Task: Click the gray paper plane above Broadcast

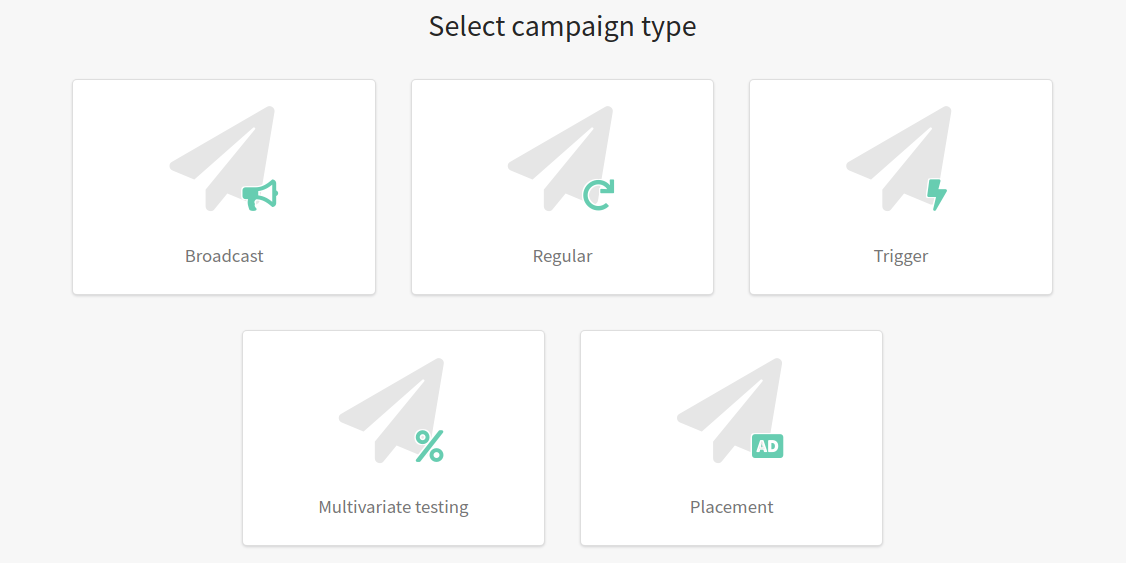Action: point(223,158)
